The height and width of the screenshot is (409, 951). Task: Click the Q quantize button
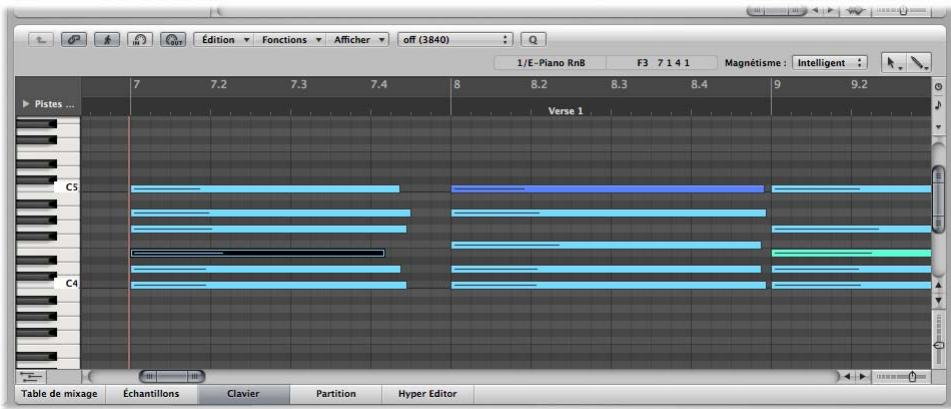pyautogui.click(x=533, y=39)
